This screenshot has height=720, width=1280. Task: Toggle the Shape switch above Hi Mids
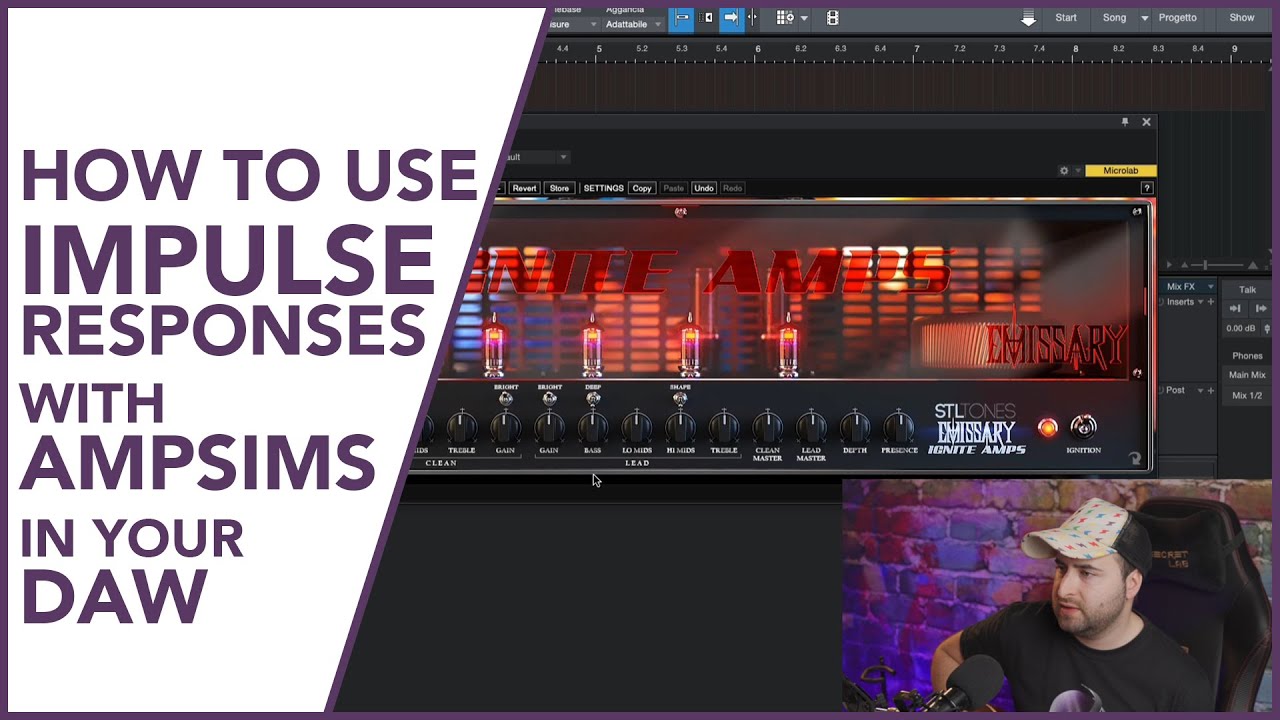(680, 398)
